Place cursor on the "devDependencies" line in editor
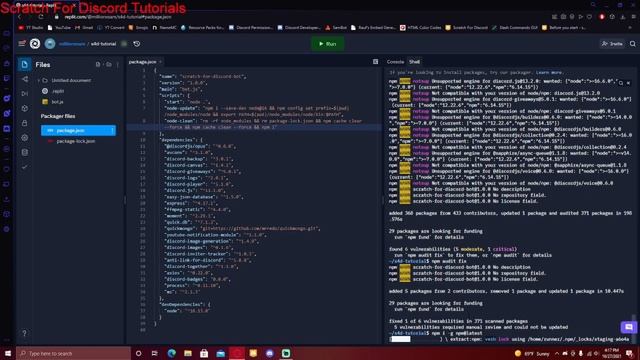 point(186,304)
